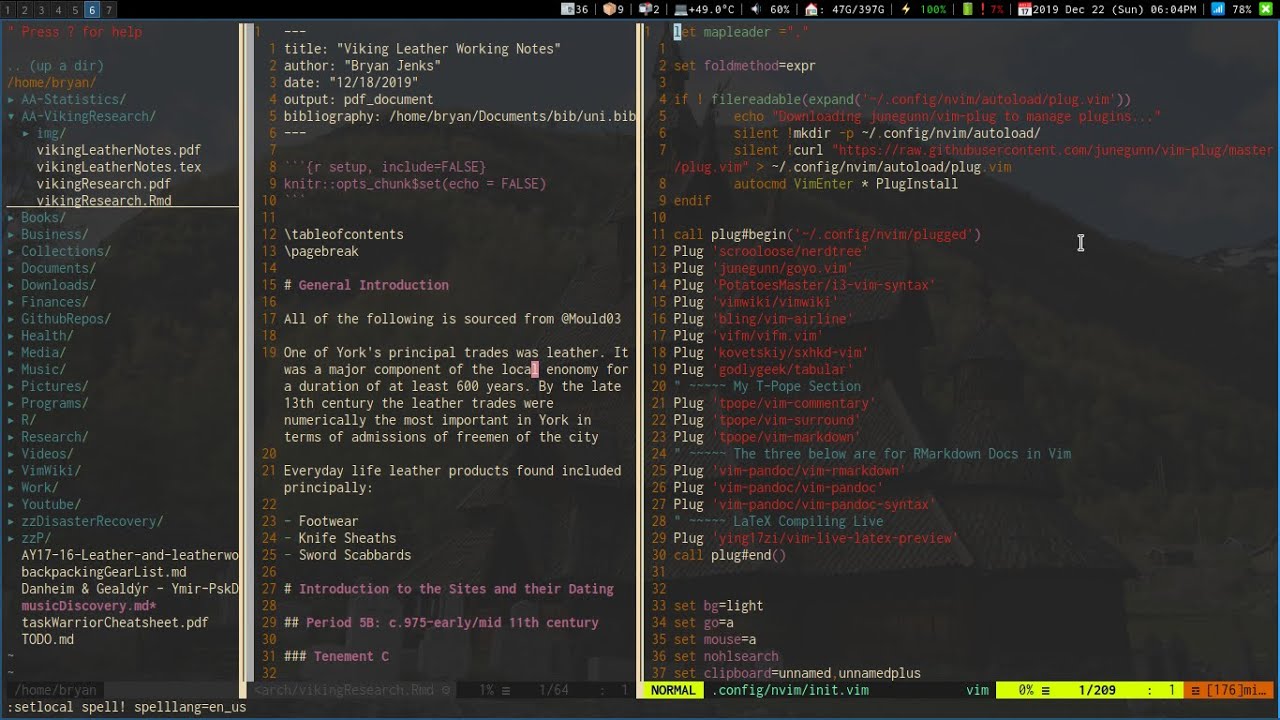
Task: Click the 'set nohlsearch' line
Action: pyautogui.click(x=726, y=658)
